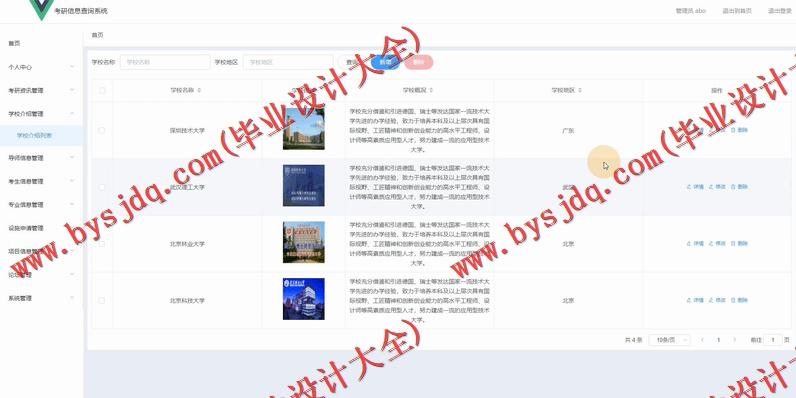Screen dimensions: 796x398
Task: Click delete trash icon for 北京科技大学 row
Action: pos(733,301)
